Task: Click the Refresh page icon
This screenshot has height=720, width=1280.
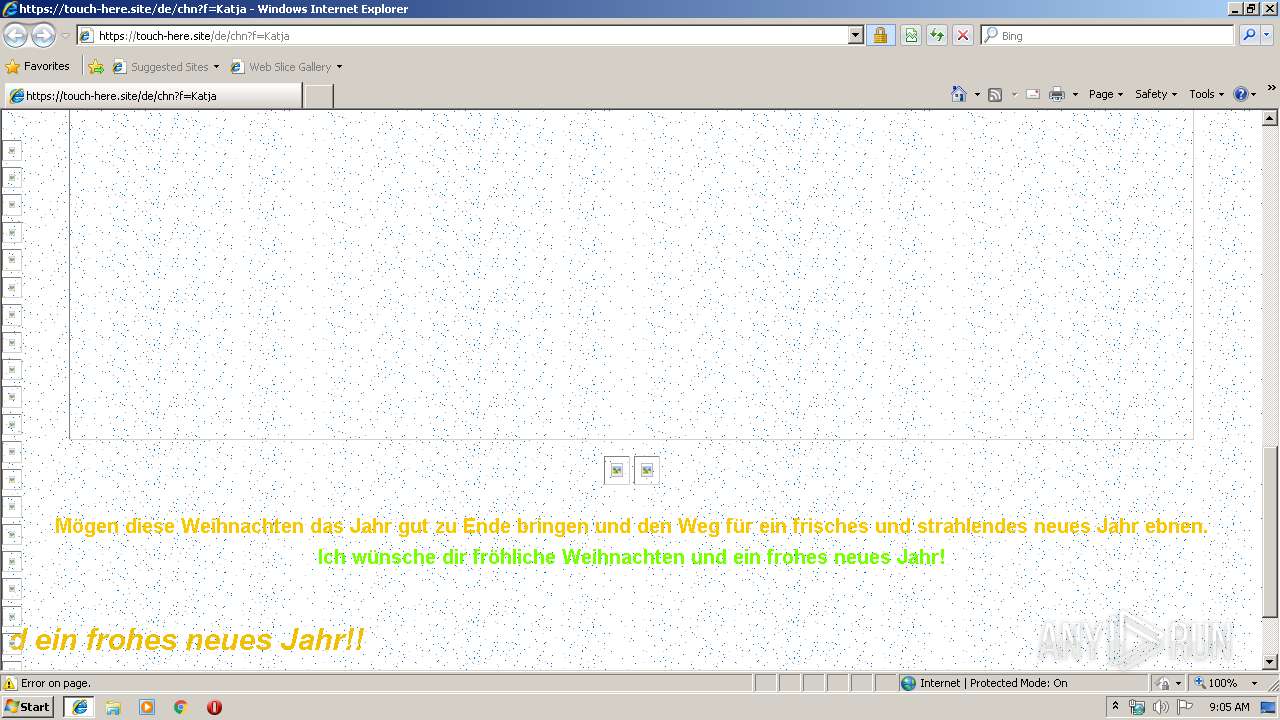Action: coord(937,35)
